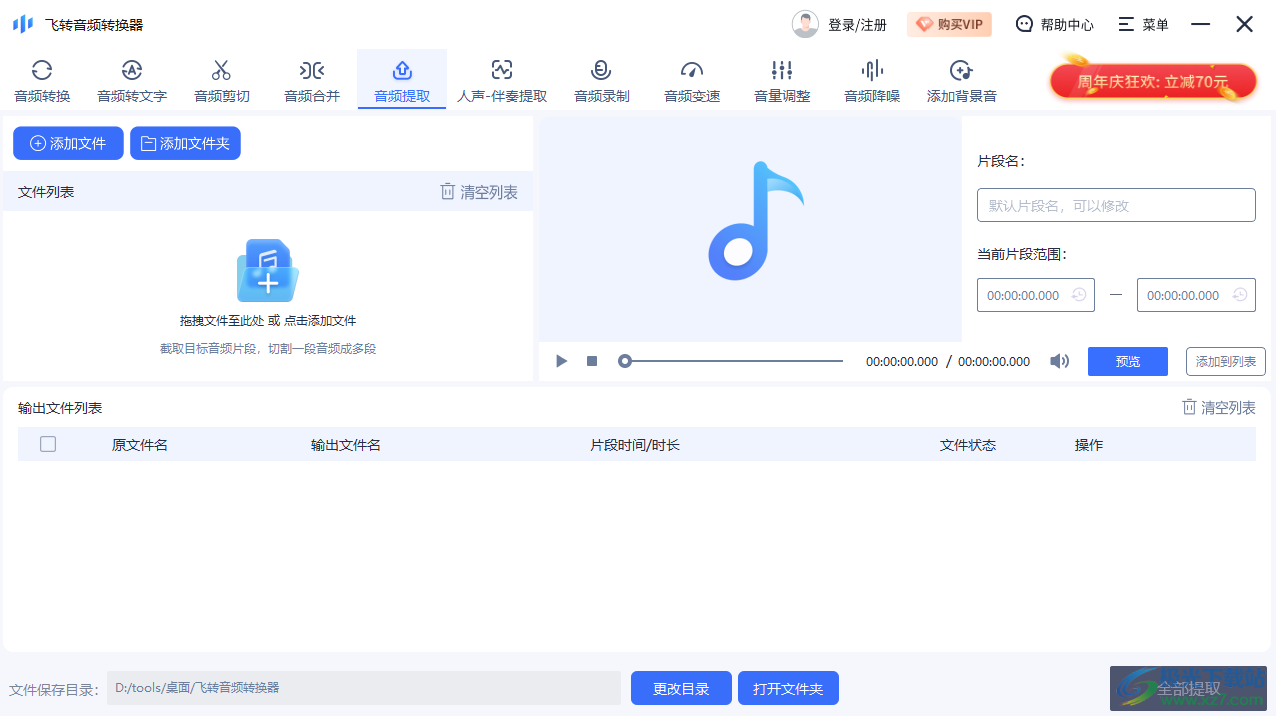The height and width of the screenshot is (716, 1276).
Task: Open the 添加背景音 background sound tool
Action: click(x=961, y=79)
